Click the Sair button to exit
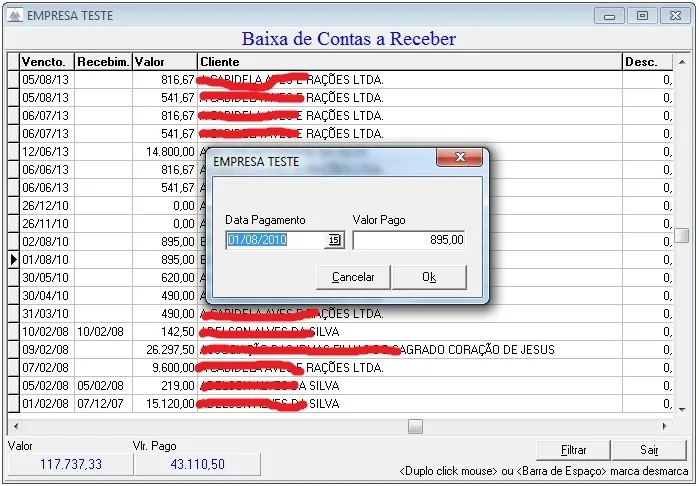Screen dimensions: 699x486 [649, 450]
